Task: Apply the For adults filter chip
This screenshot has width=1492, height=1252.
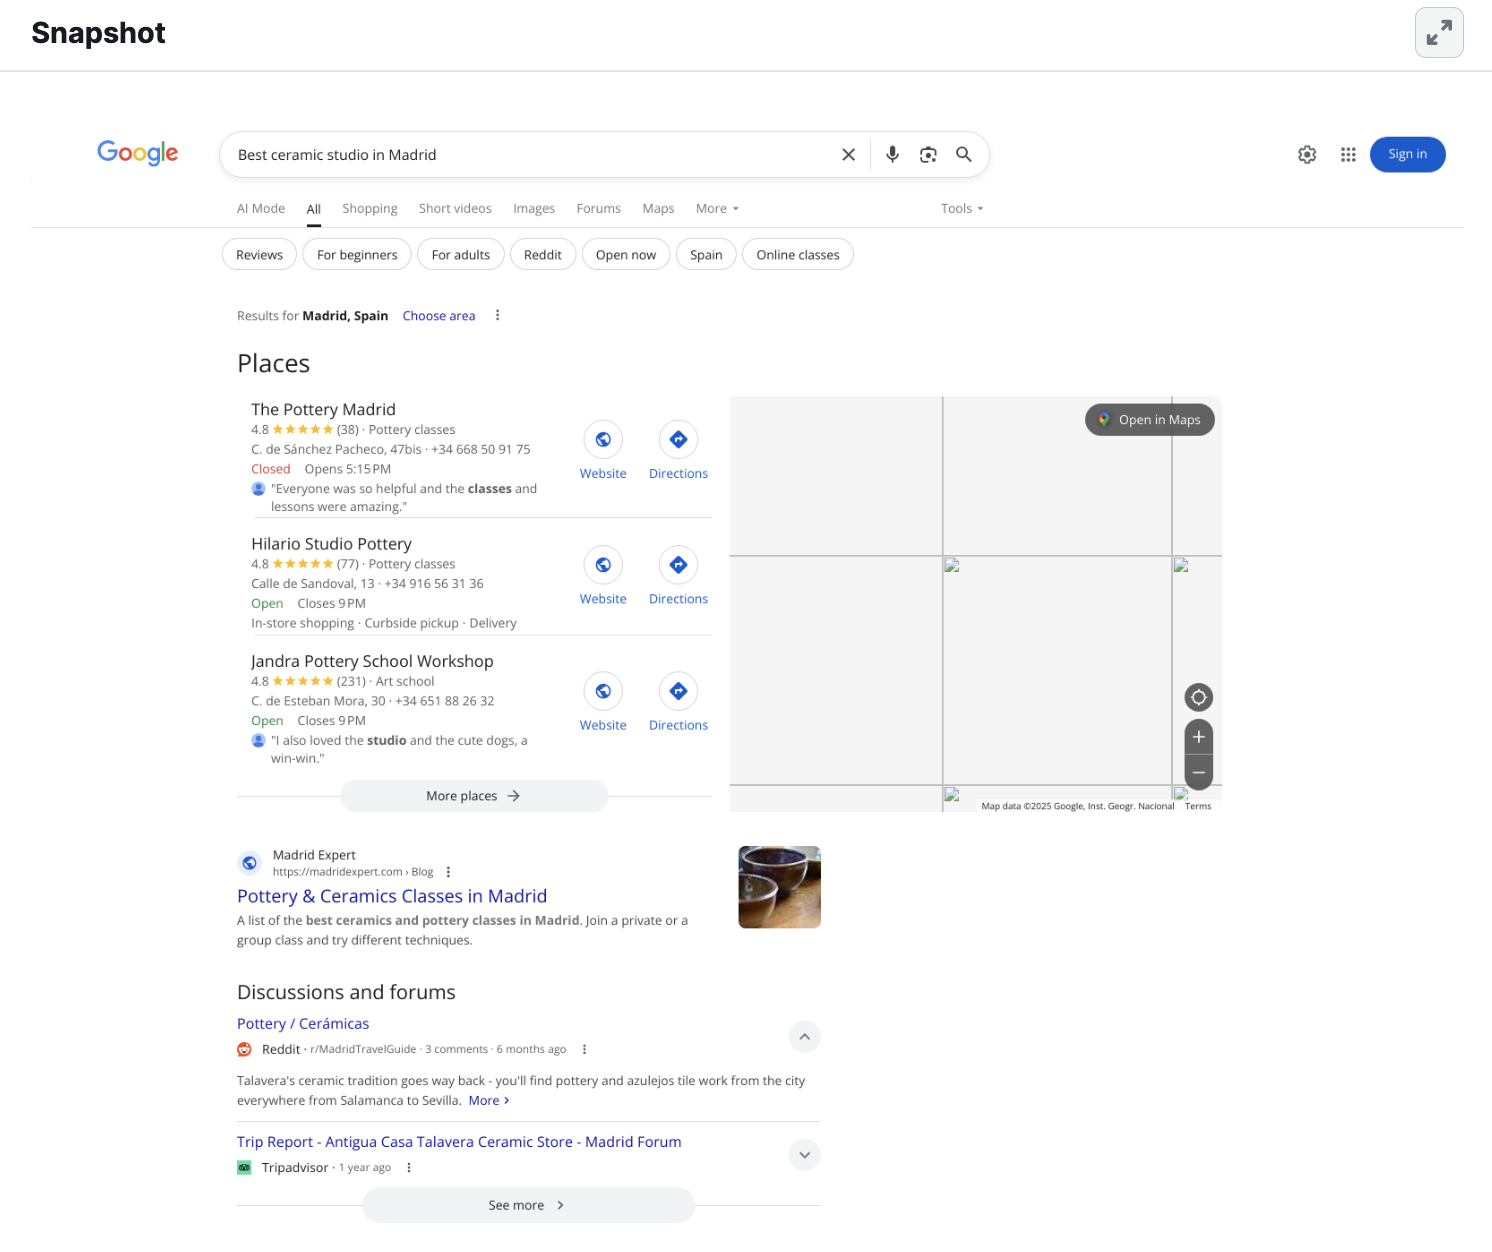Action: pos(461,255)
